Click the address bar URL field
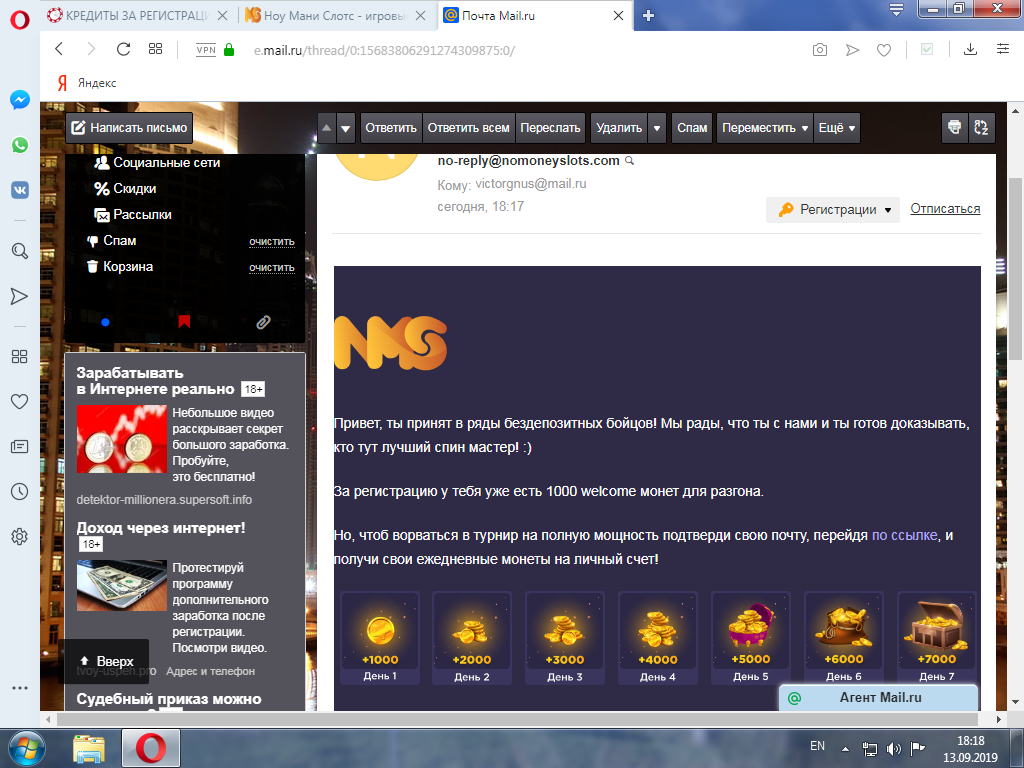 [384, 50]
